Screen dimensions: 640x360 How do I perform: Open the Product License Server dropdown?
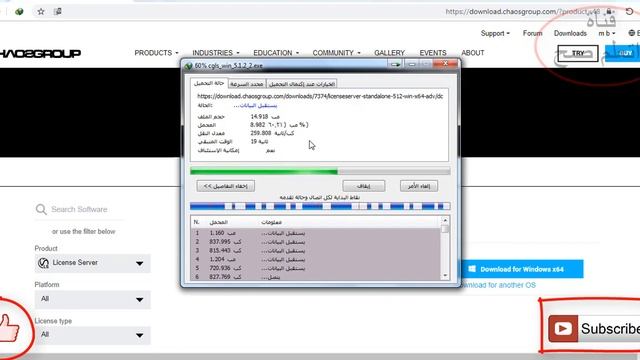click(x=92, y=263)
